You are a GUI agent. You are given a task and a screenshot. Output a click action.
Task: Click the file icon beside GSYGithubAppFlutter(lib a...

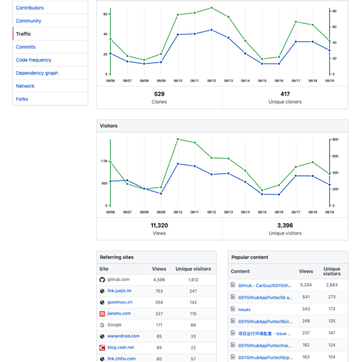point(233,297)
